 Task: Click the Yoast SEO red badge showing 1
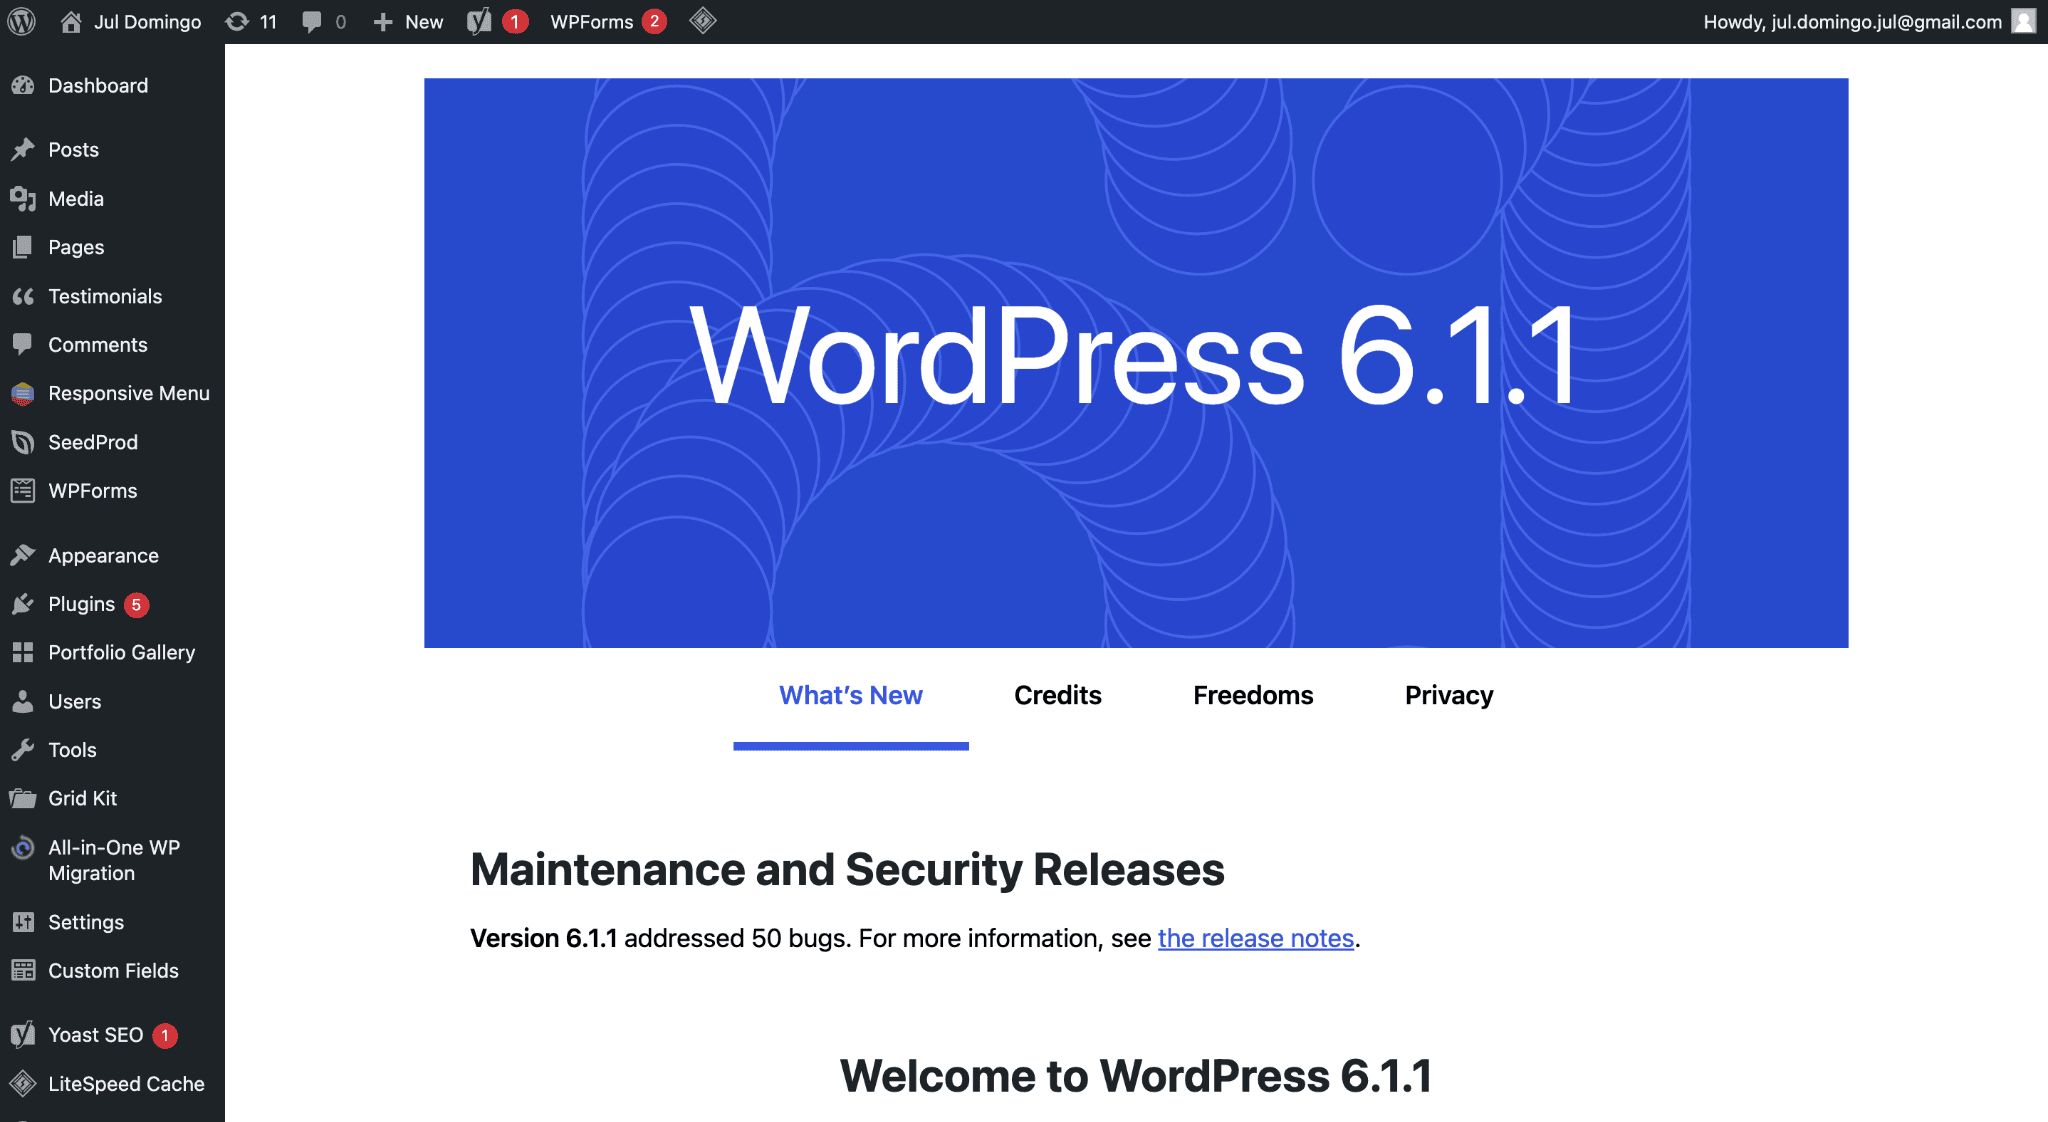click(165, 1036)
